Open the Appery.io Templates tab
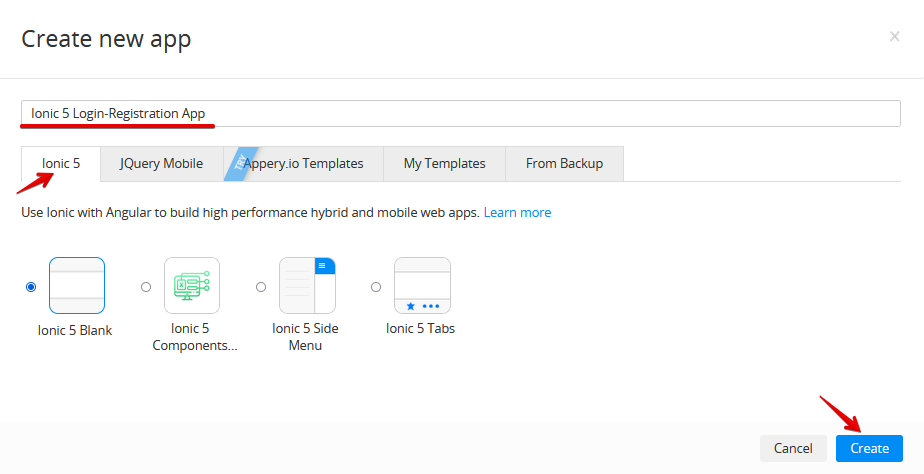Screen dimensions: 924x474 pyautogui.click(x=303, y=164)
